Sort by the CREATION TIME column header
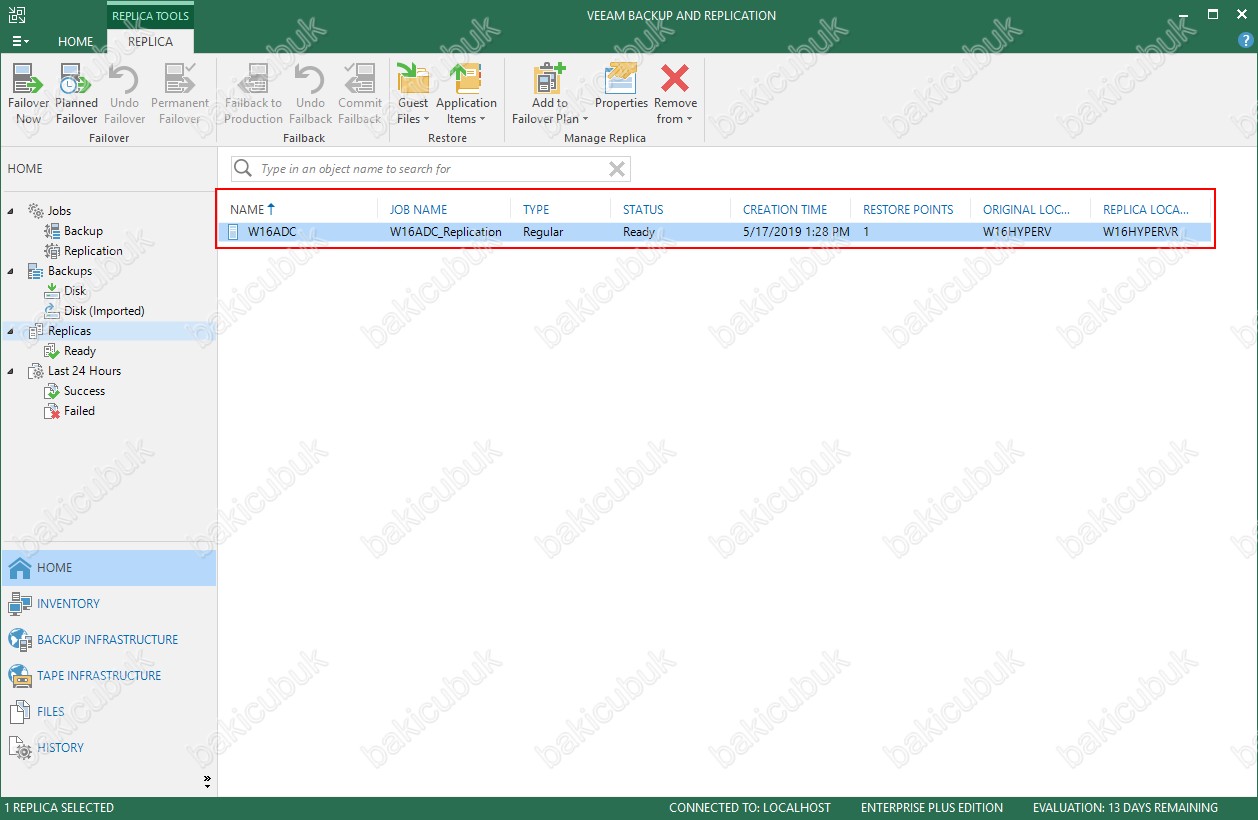1258x820 pixels. coord(785,209)
